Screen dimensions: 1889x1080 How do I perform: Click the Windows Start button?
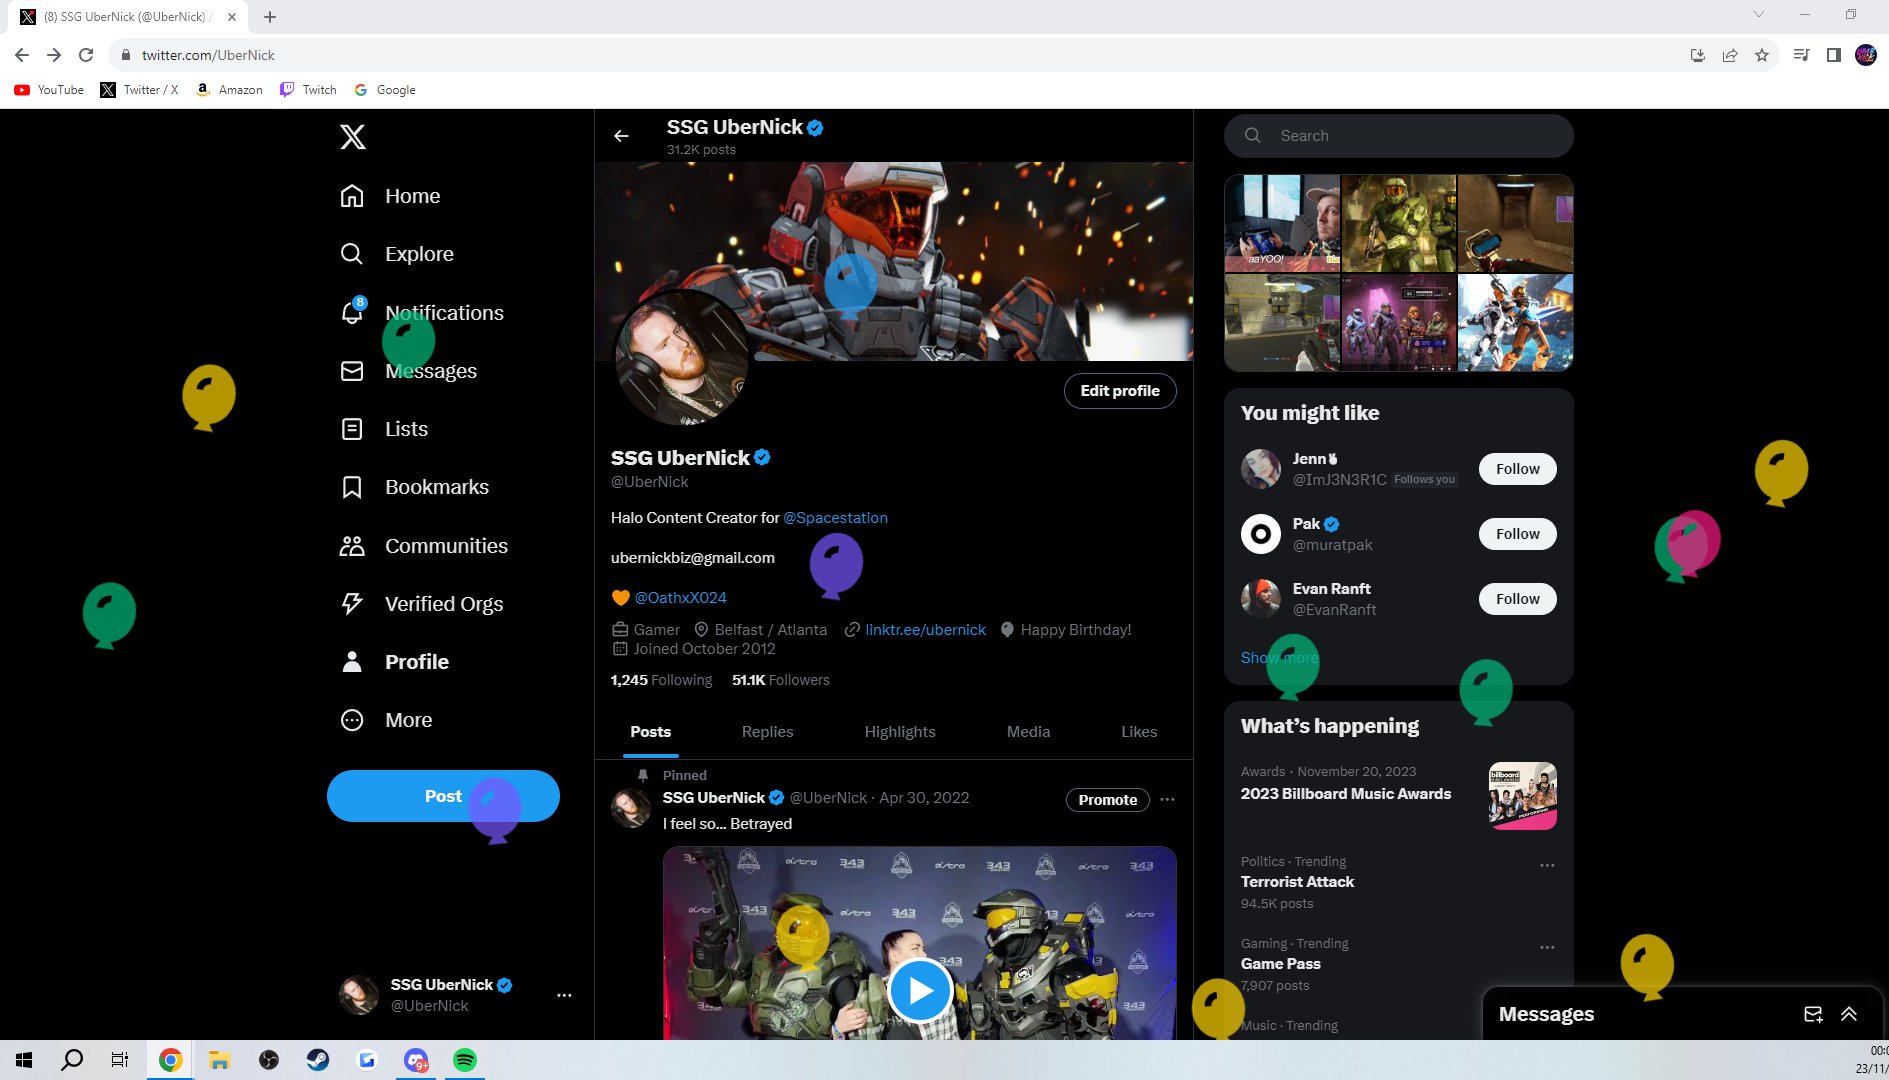[x=24, y=1060]
